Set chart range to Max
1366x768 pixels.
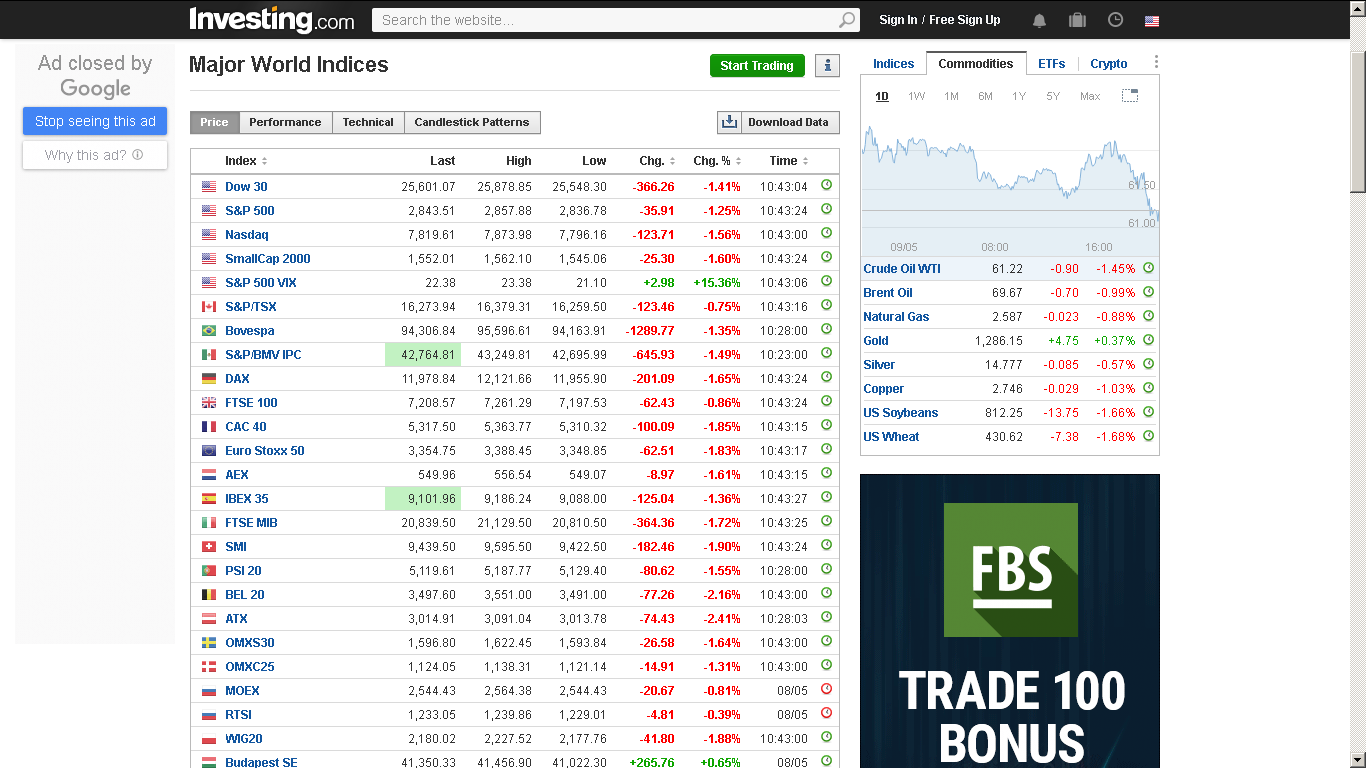(1090, 96)
